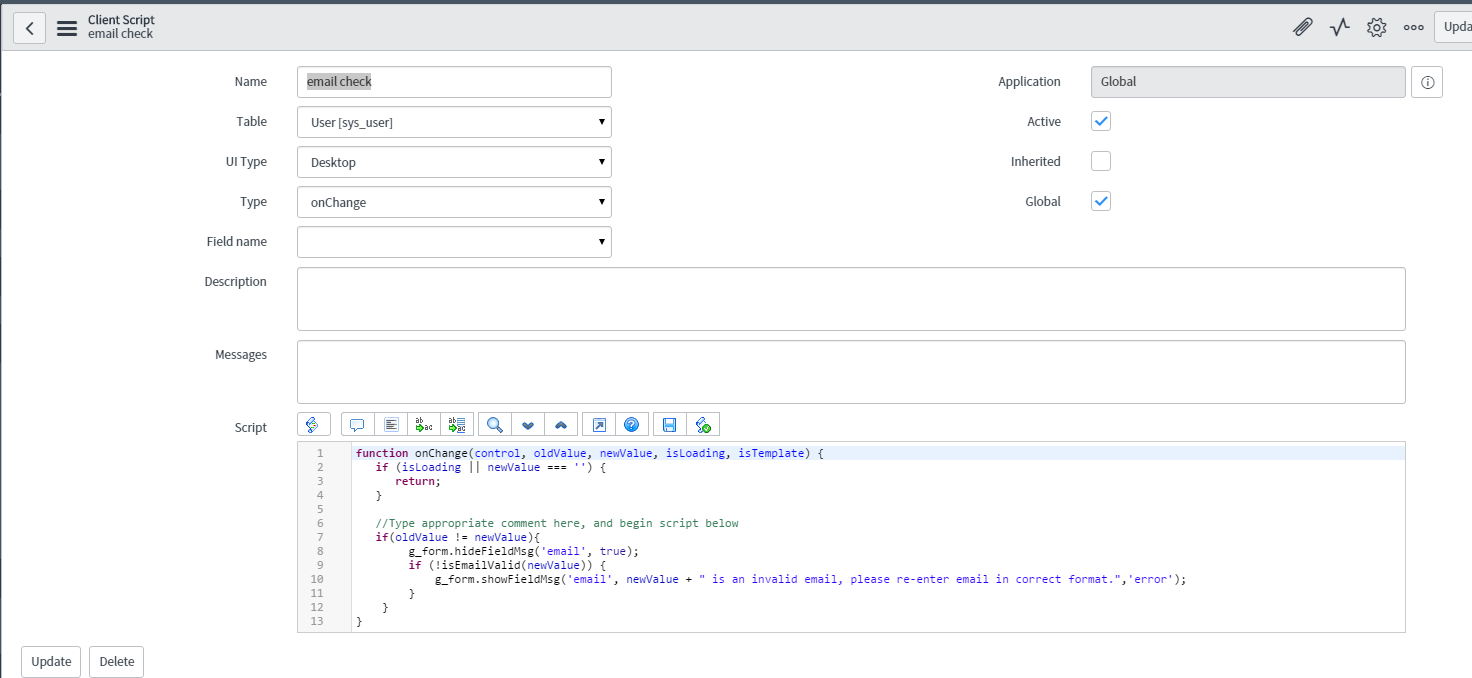Viewport: 1472px width, 678px height.
Task: Click the 'Field name' label
Action: click(239, 242)
